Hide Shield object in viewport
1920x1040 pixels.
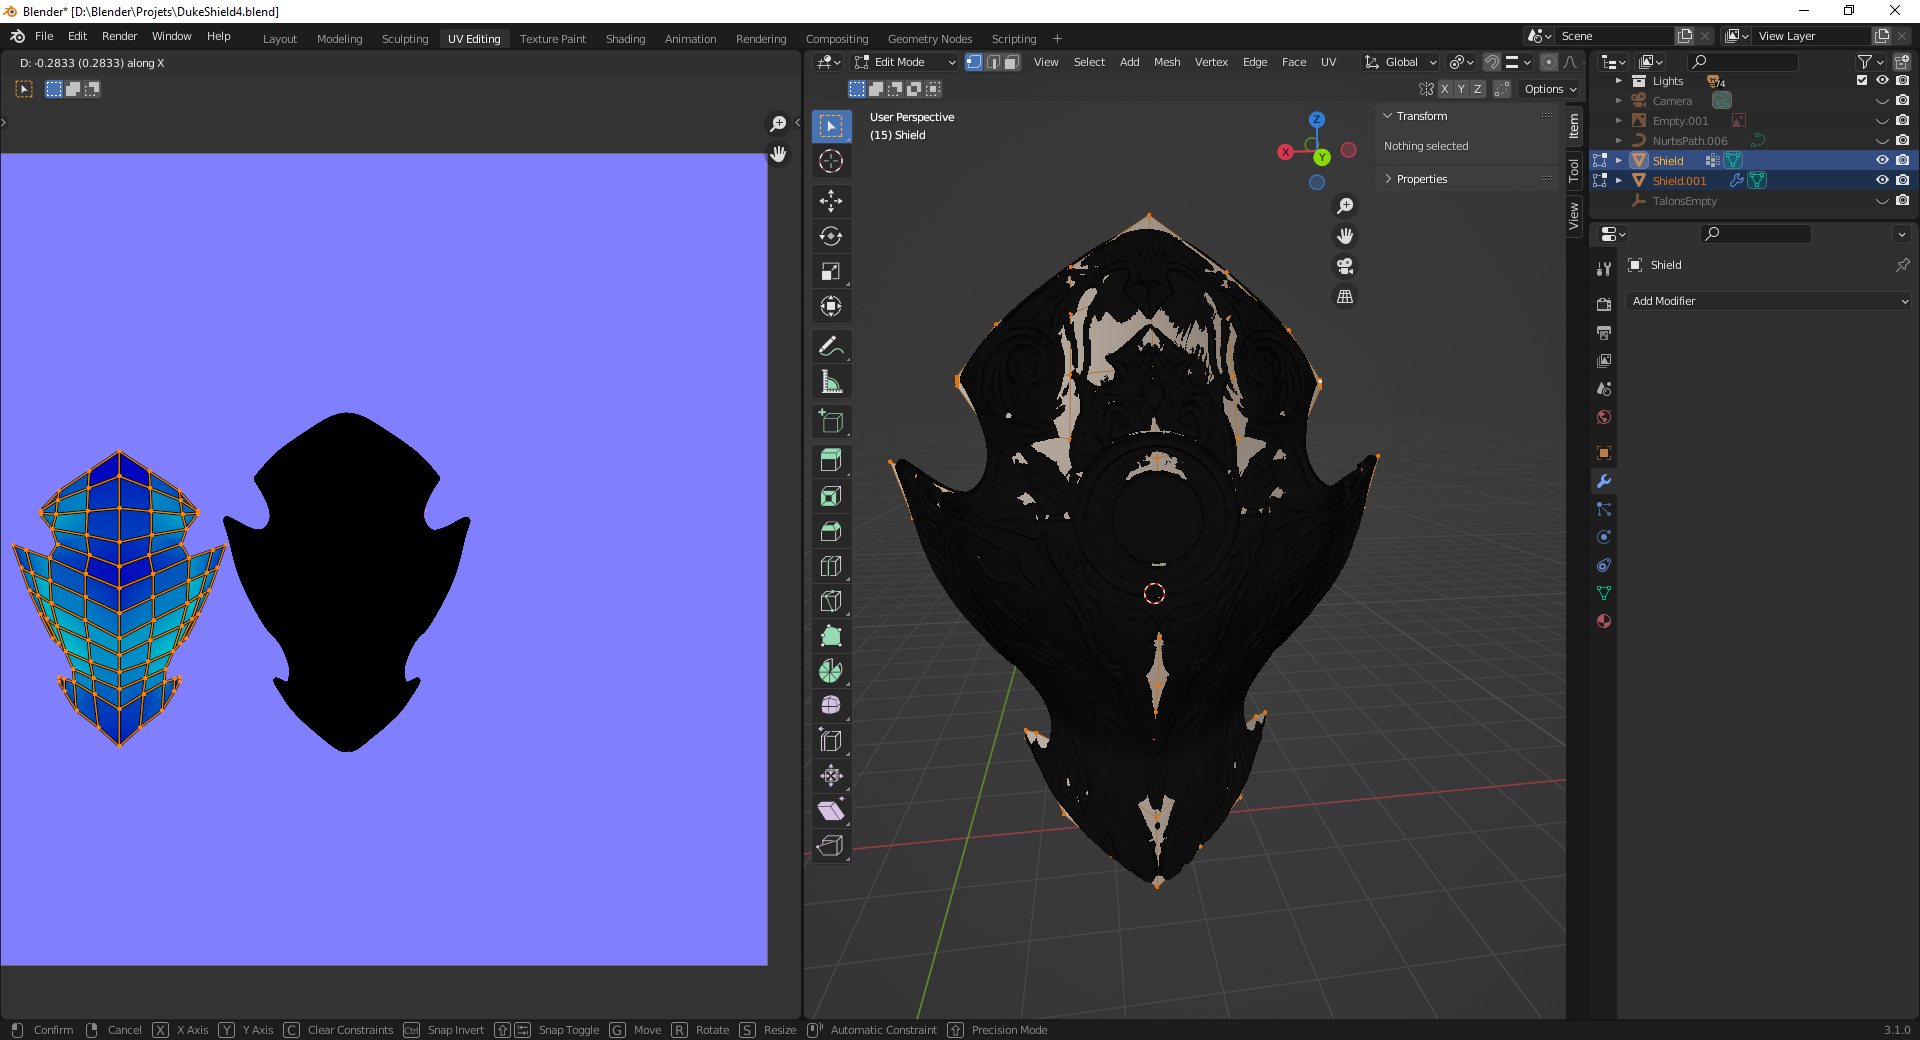[x=1882, y=161]
